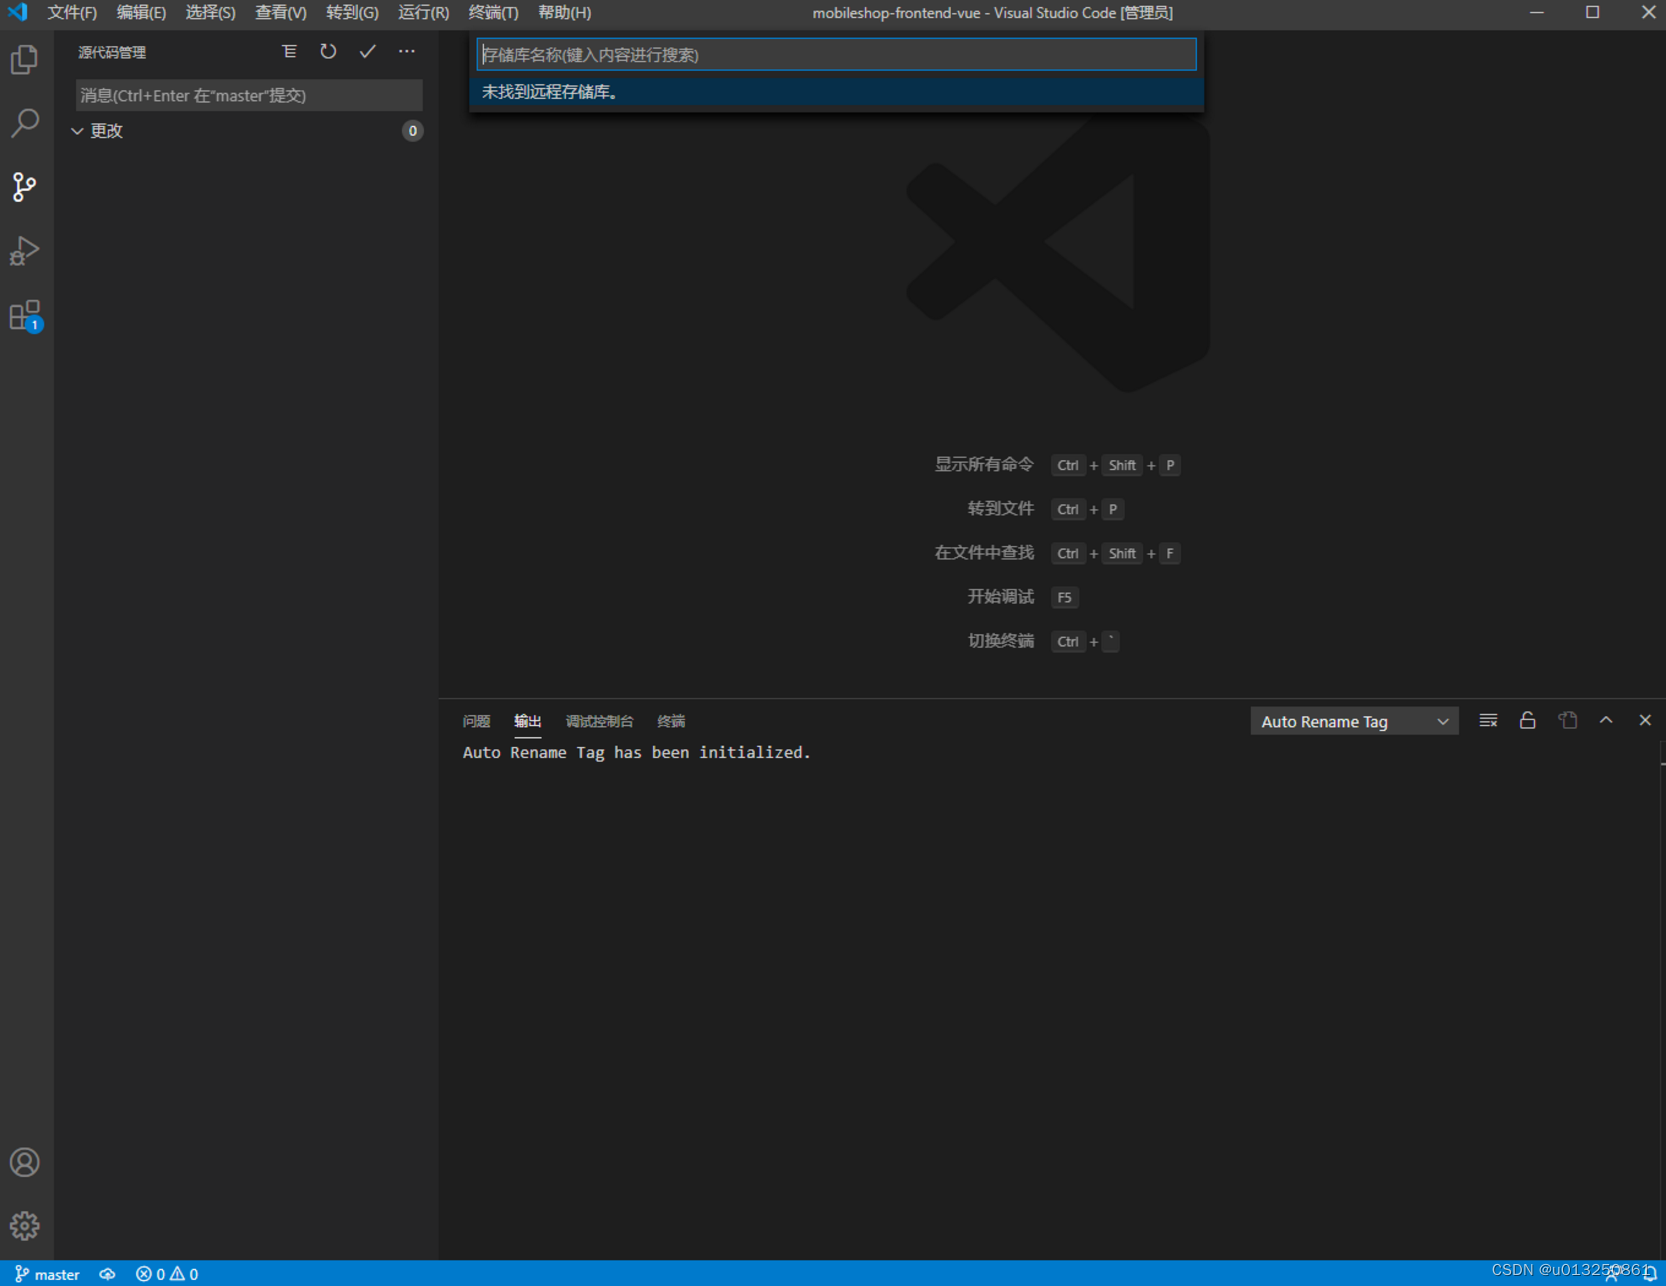Screen dimensions: 1666x1286
Task: Open notifications bell in status bar
Action: (x=1649, y=1274)
